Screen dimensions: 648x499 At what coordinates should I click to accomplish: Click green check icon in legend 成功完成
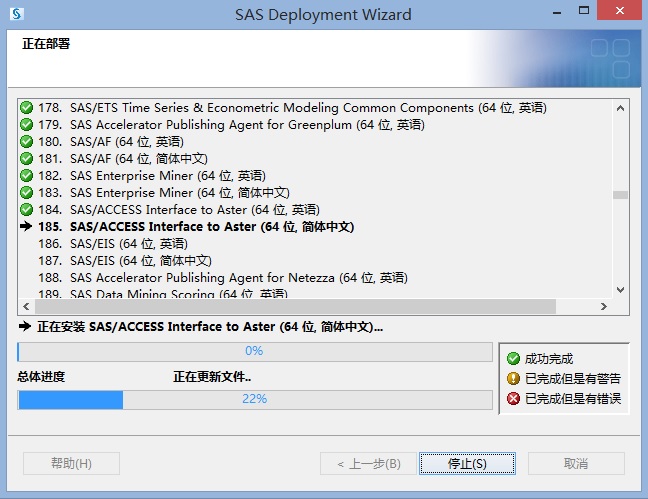coord(513,358)
